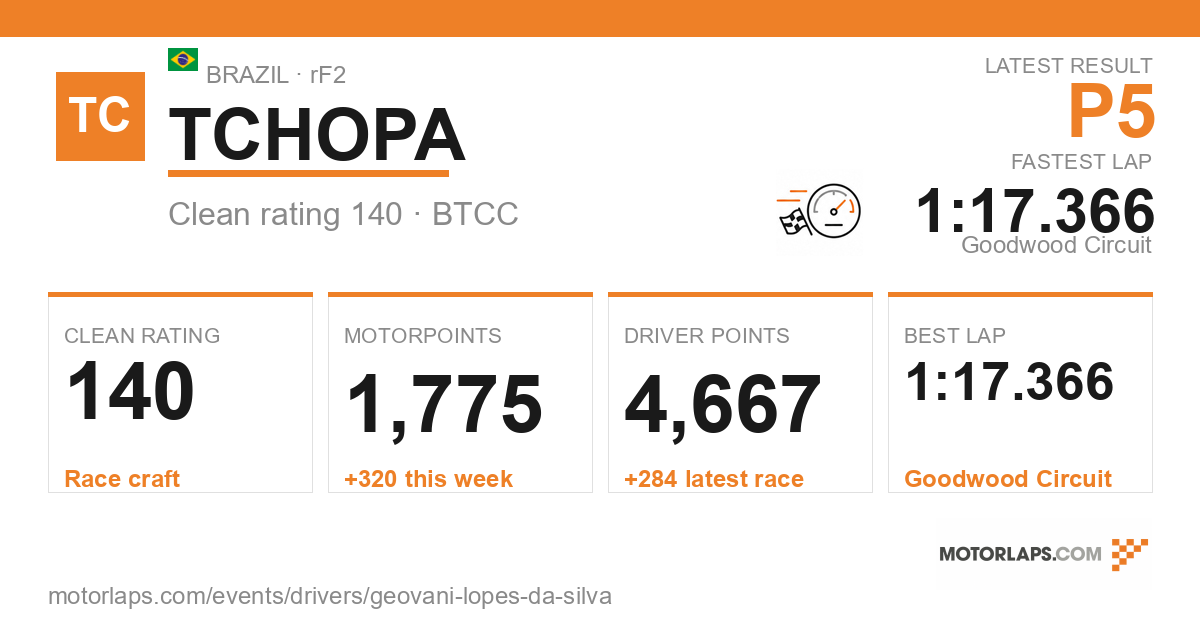The image size is (1200, 630).
Task: Select the Goodwood Circuit label under fastest lap
Action: (1056, 245)
